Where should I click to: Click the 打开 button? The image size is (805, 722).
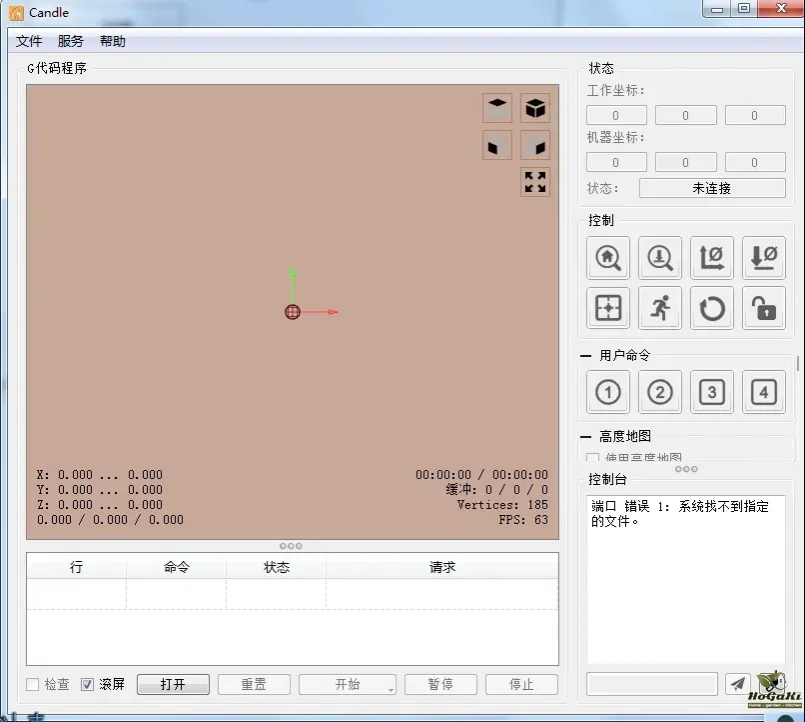click(173, 685)
